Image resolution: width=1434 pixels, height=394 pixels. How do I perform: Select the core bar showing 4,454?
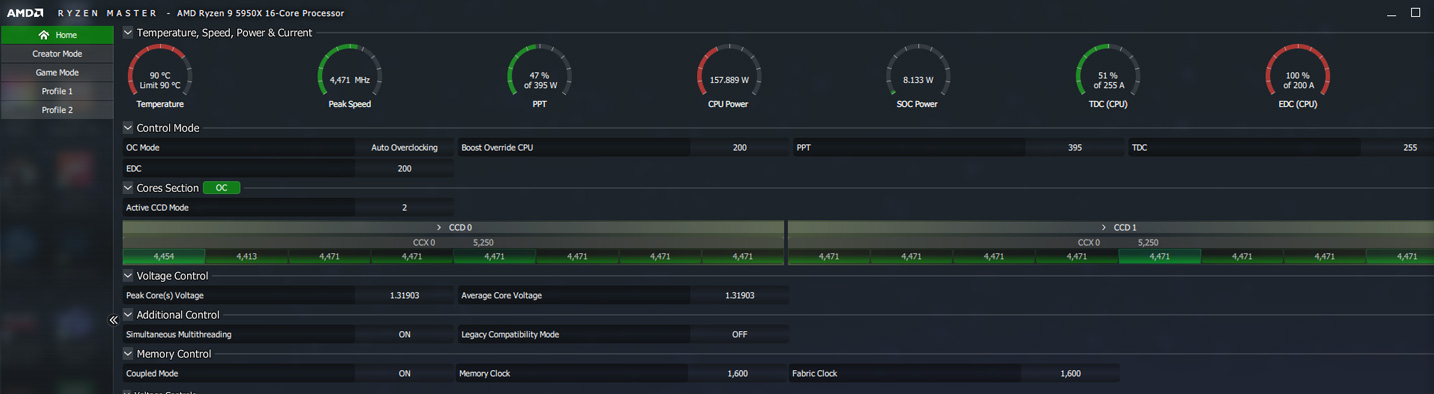point(164,257)
